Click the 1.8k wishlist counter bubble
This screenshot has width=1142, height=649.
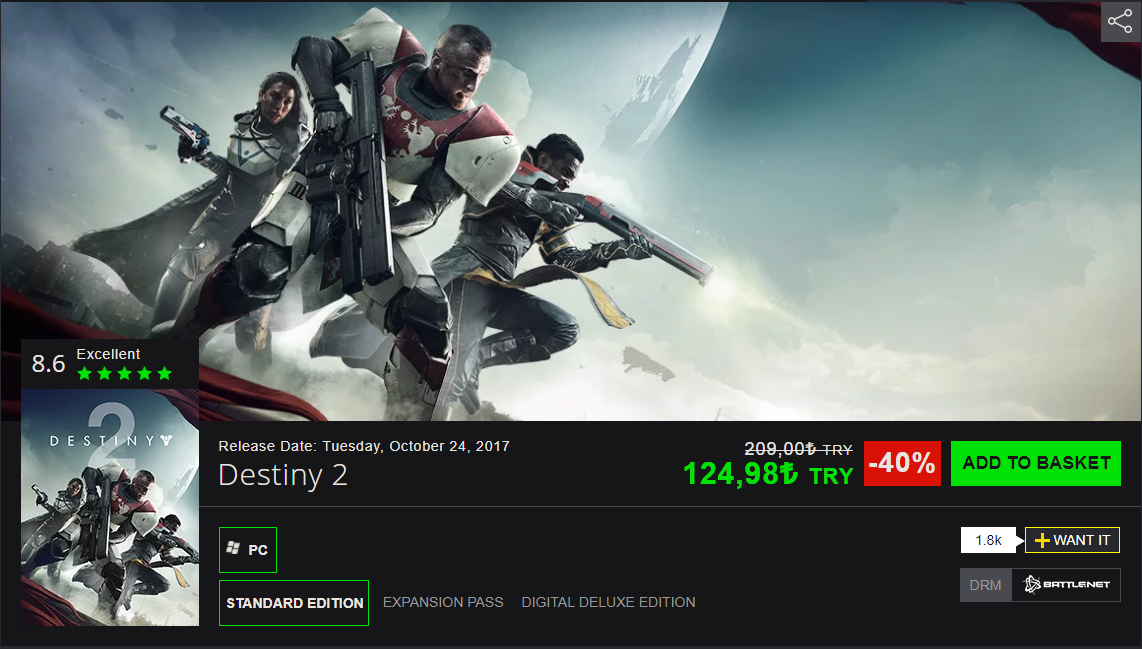click(988, 540)
